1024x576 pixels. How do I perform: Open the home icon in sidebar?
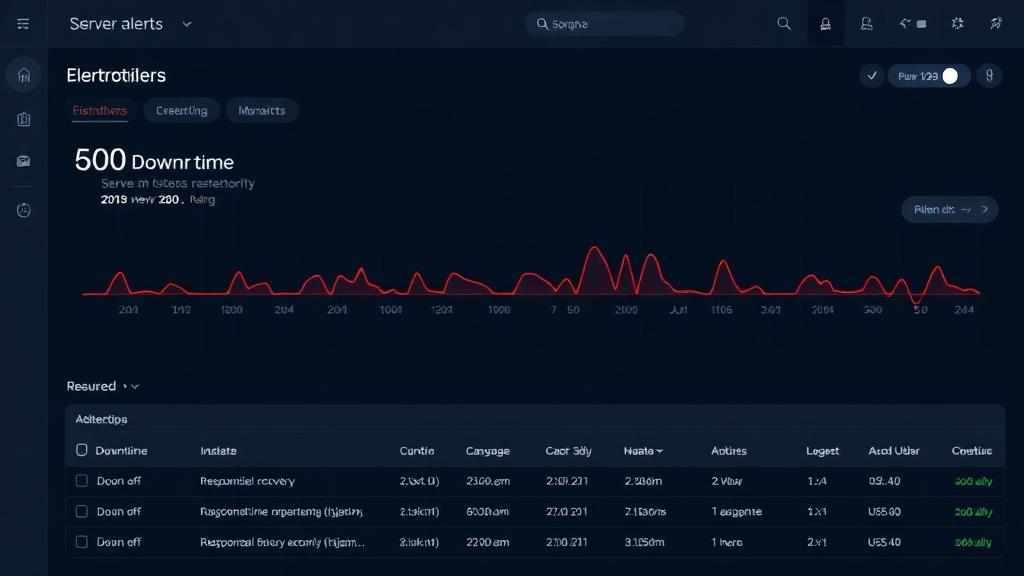[22, 74]
